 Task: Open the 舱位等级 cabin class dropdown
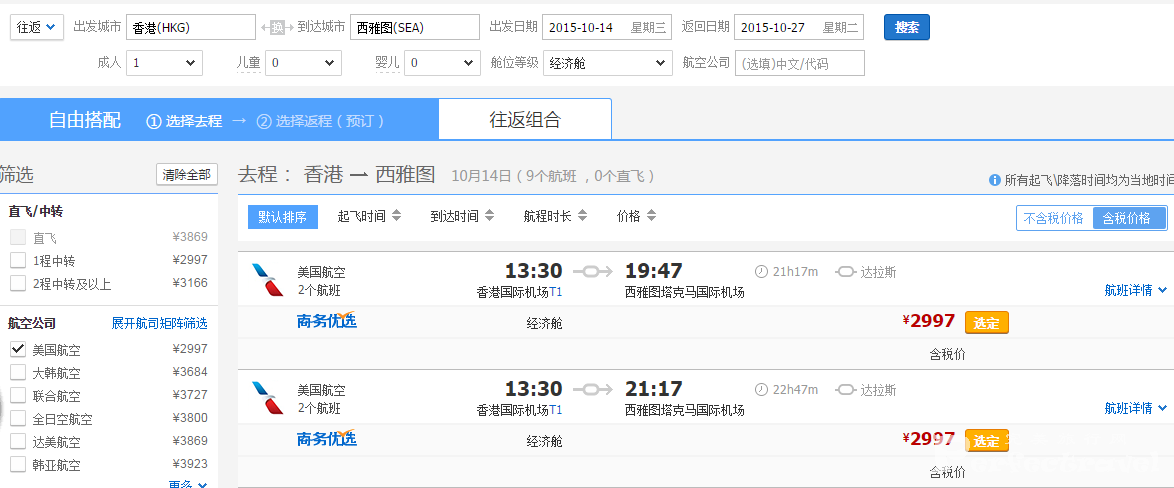607,63
